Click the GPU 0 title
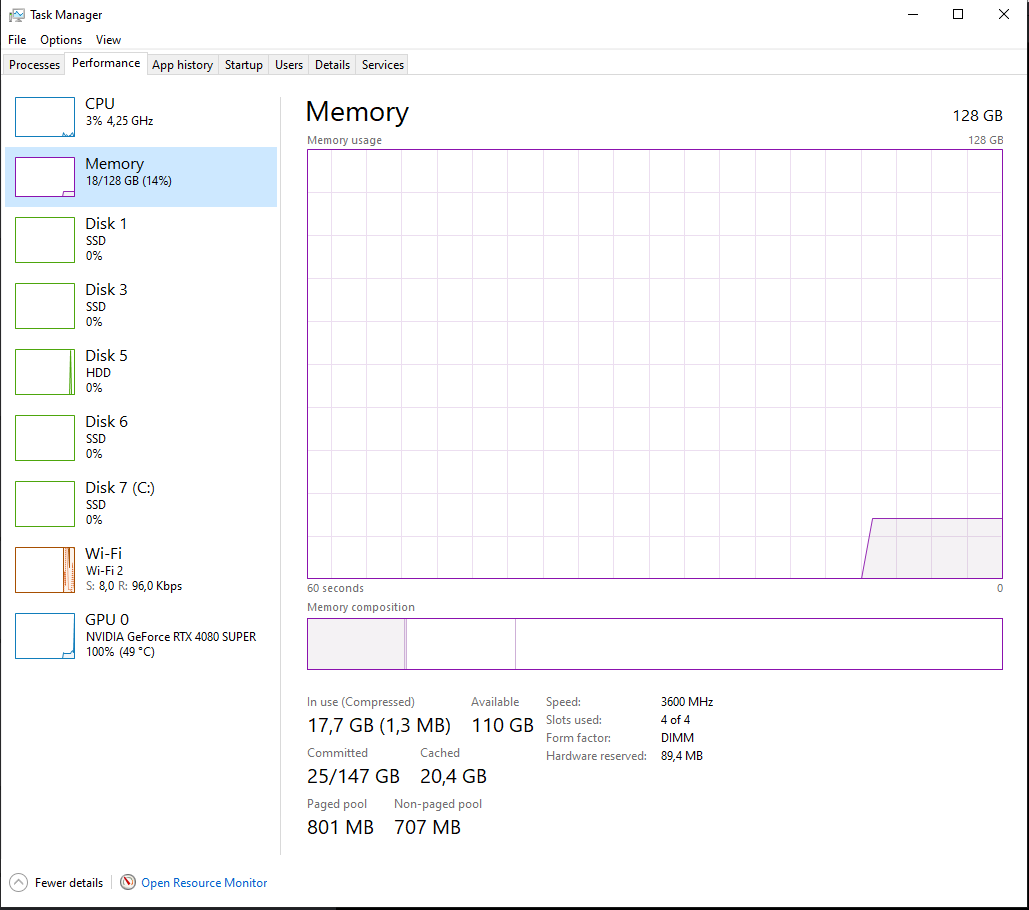Viewport: 1029px width, 910px height. tap(107, 620)
